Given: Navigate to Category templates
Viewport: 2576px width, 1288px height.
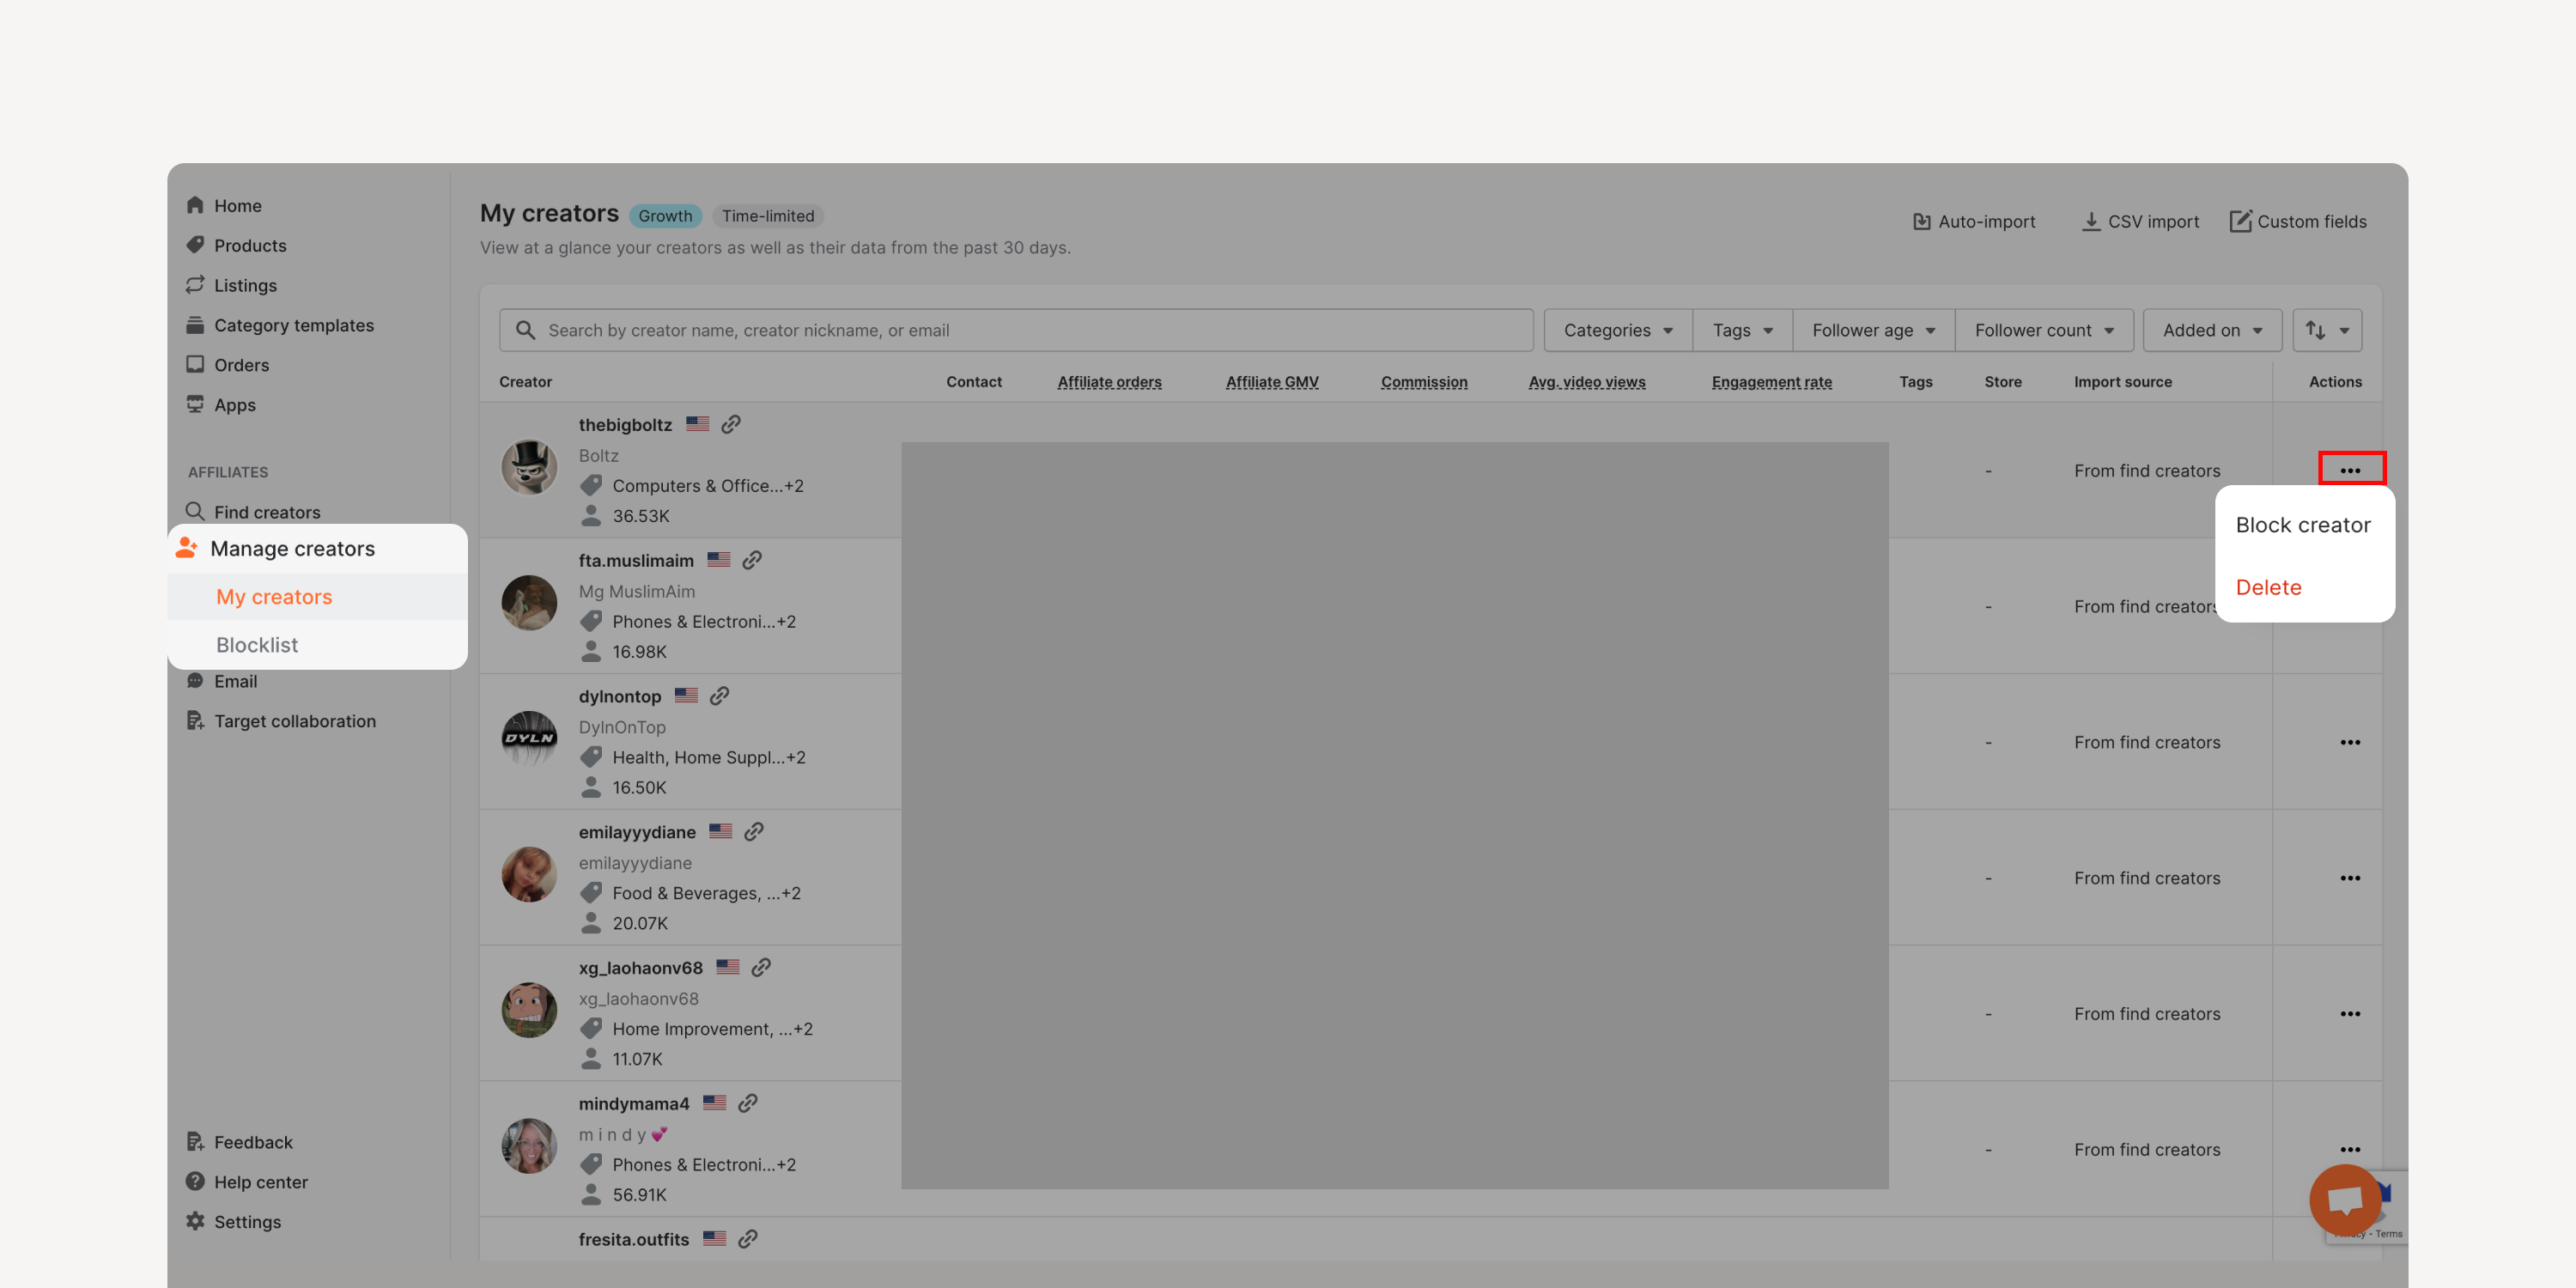Looking at the screenshot, I should (294, 325).
